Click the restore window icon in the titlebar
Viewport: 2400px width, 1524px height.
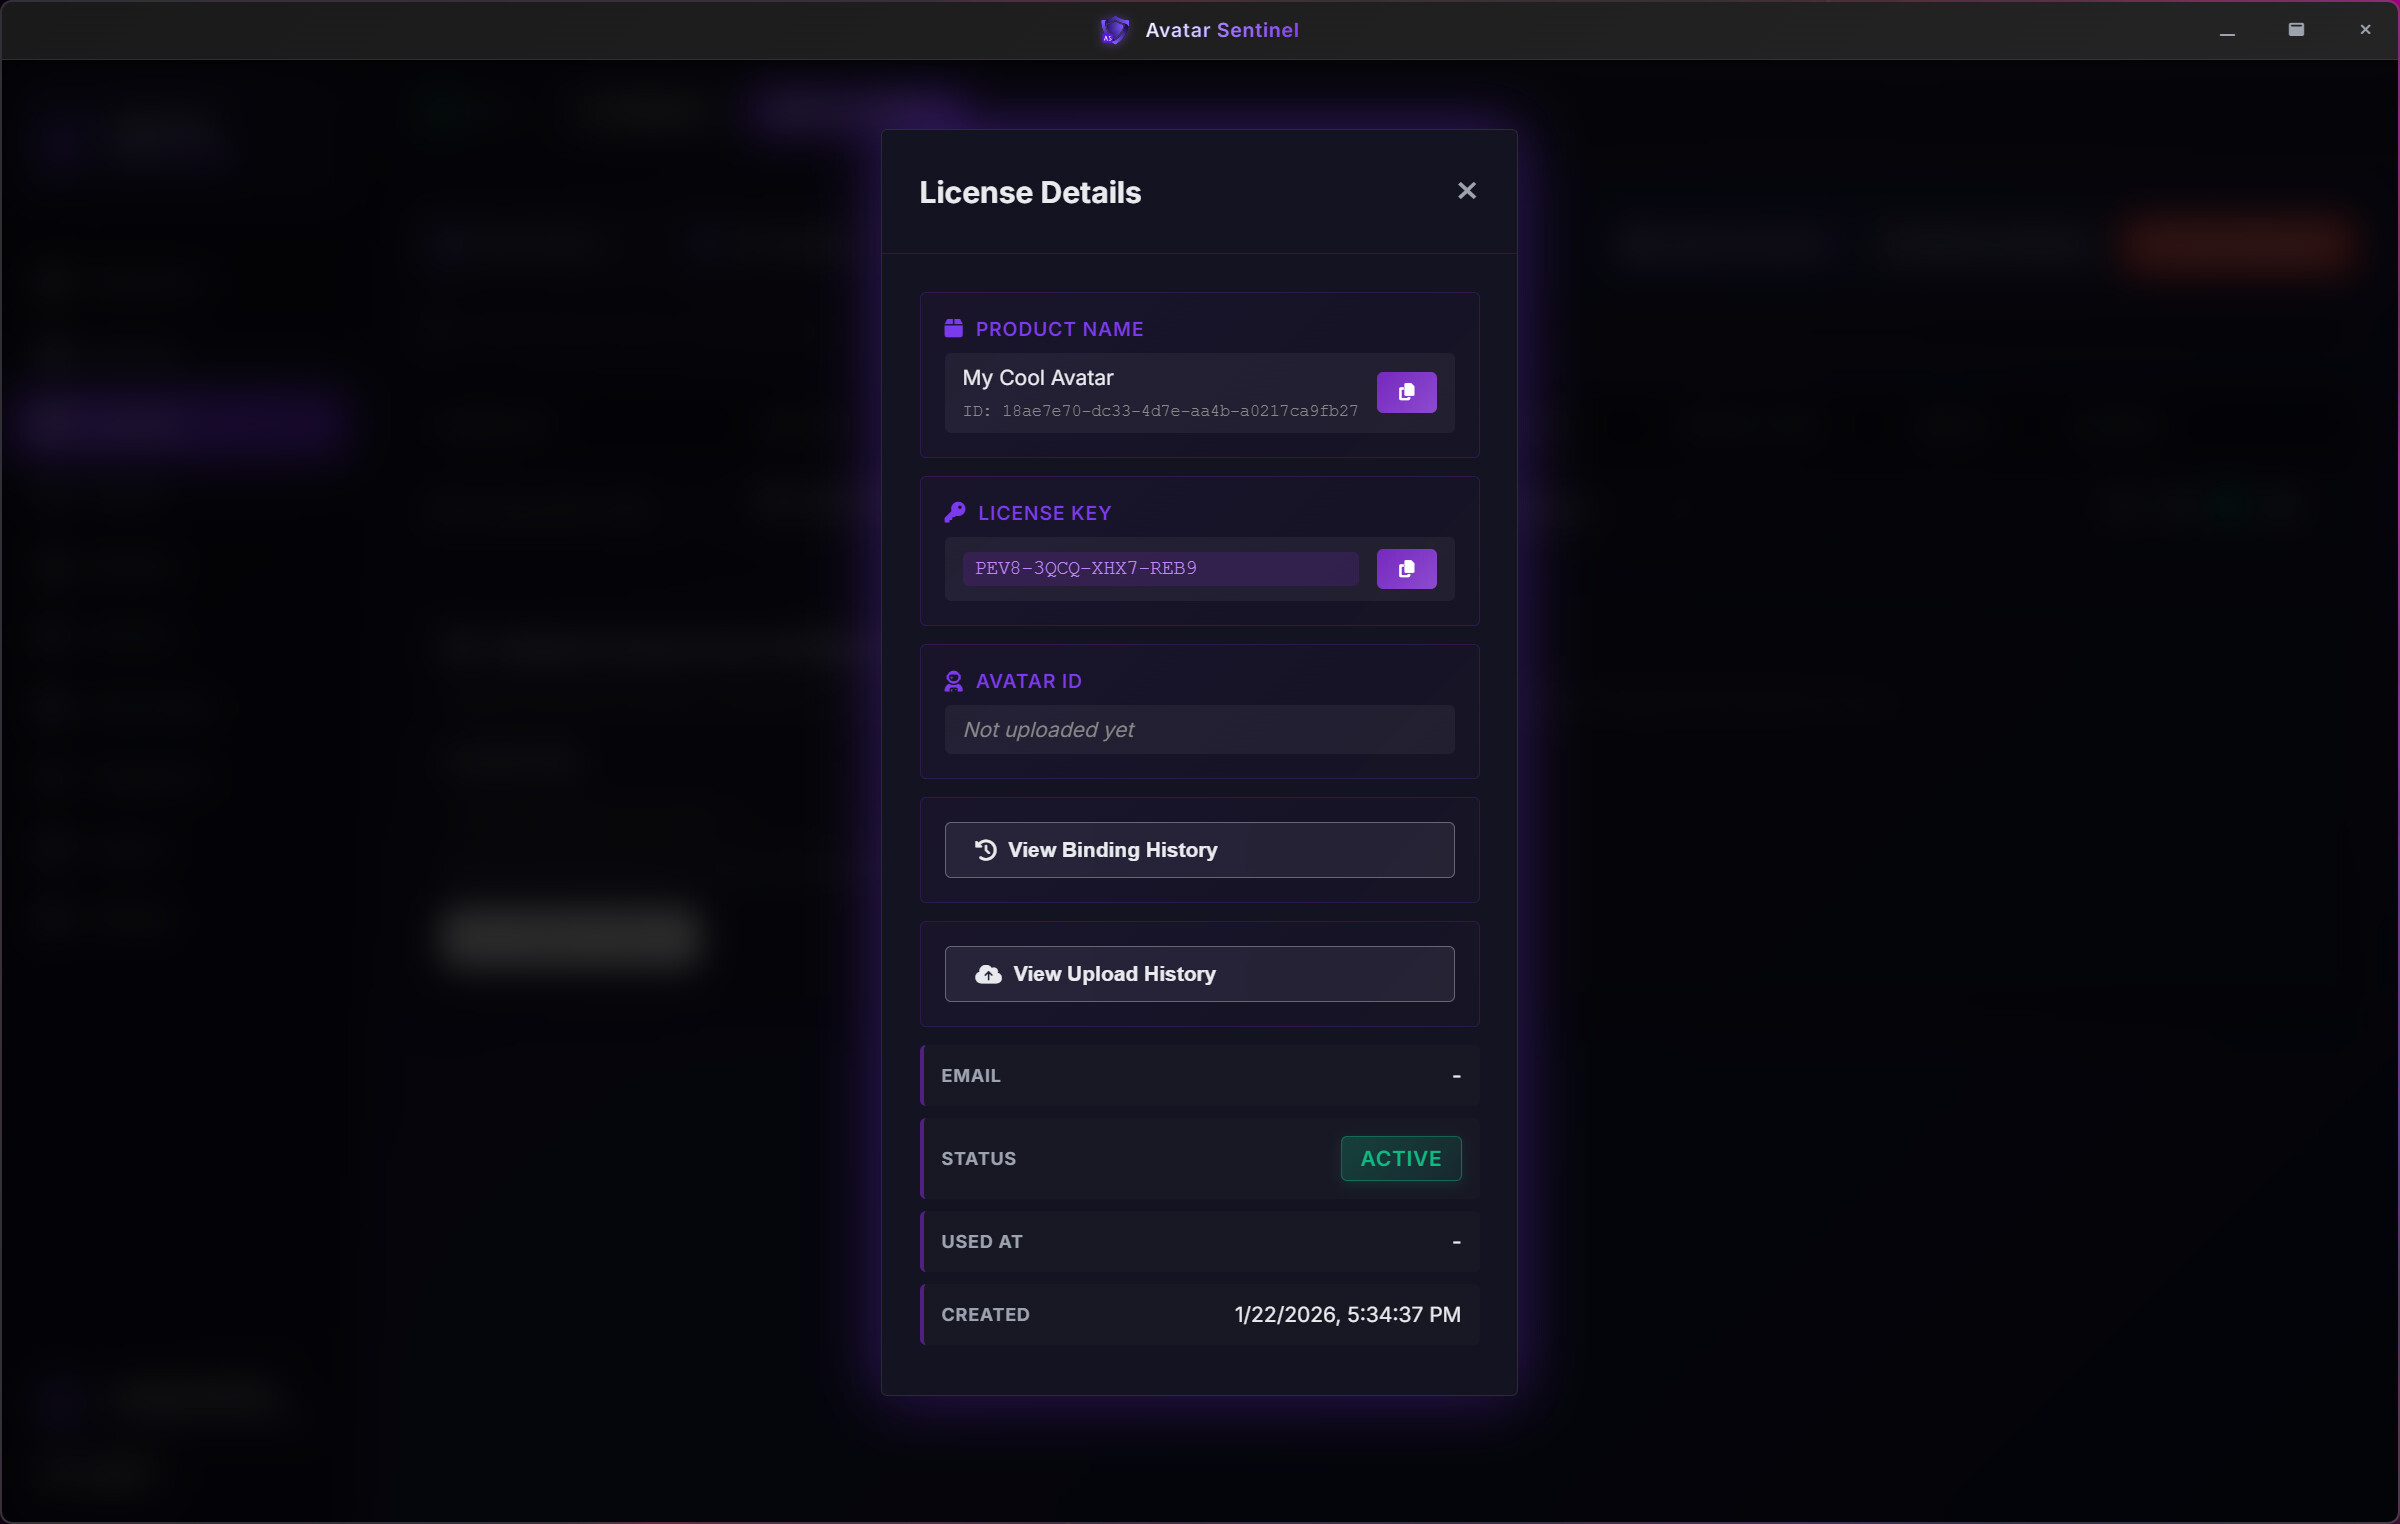[2296, 29]
